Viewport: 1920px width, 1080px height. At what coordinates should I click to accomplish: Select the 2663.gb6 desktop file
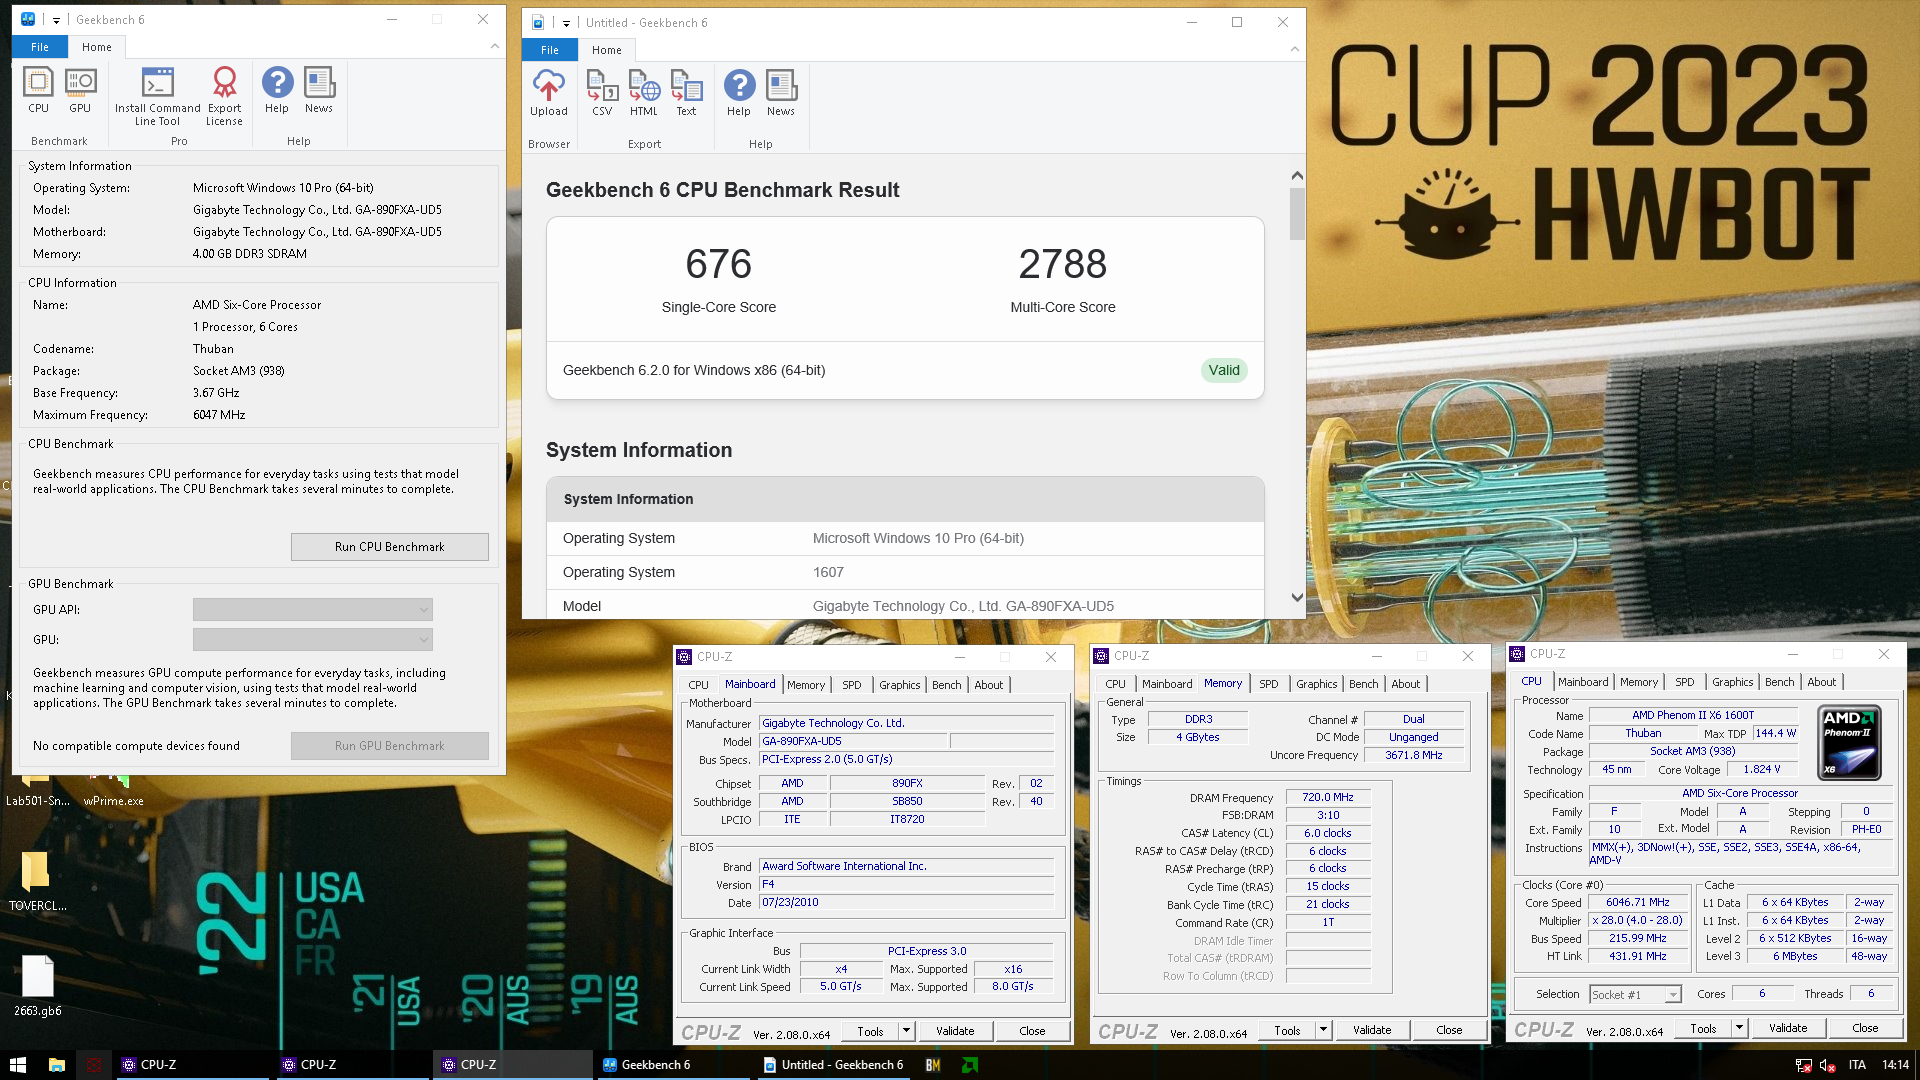[37, 985]
